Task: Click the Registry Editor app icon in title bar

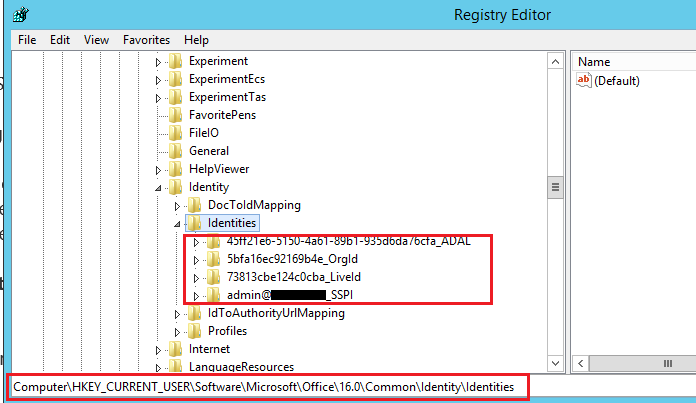Action: point(20,15)
